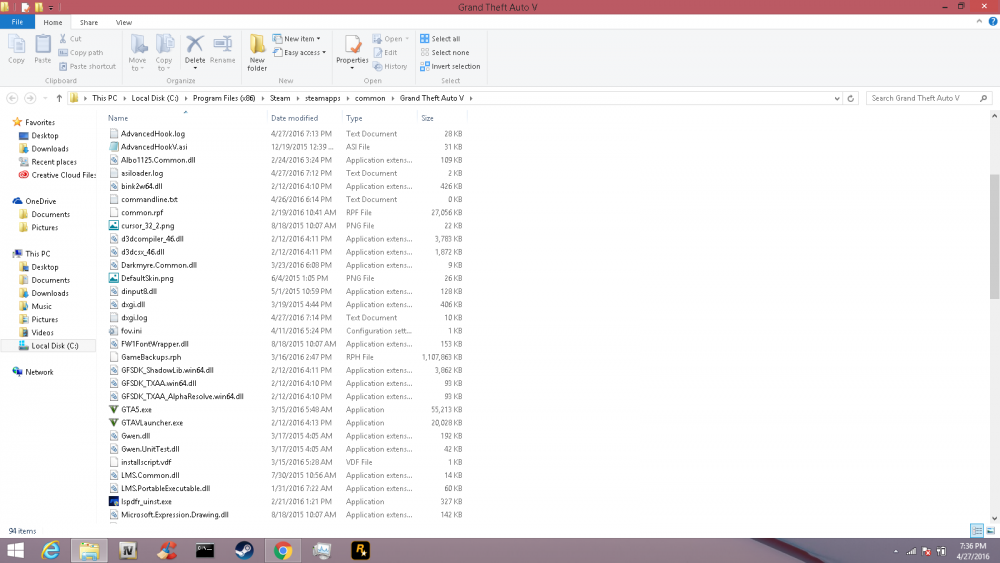Select Music under This PC

coord(41,306)
